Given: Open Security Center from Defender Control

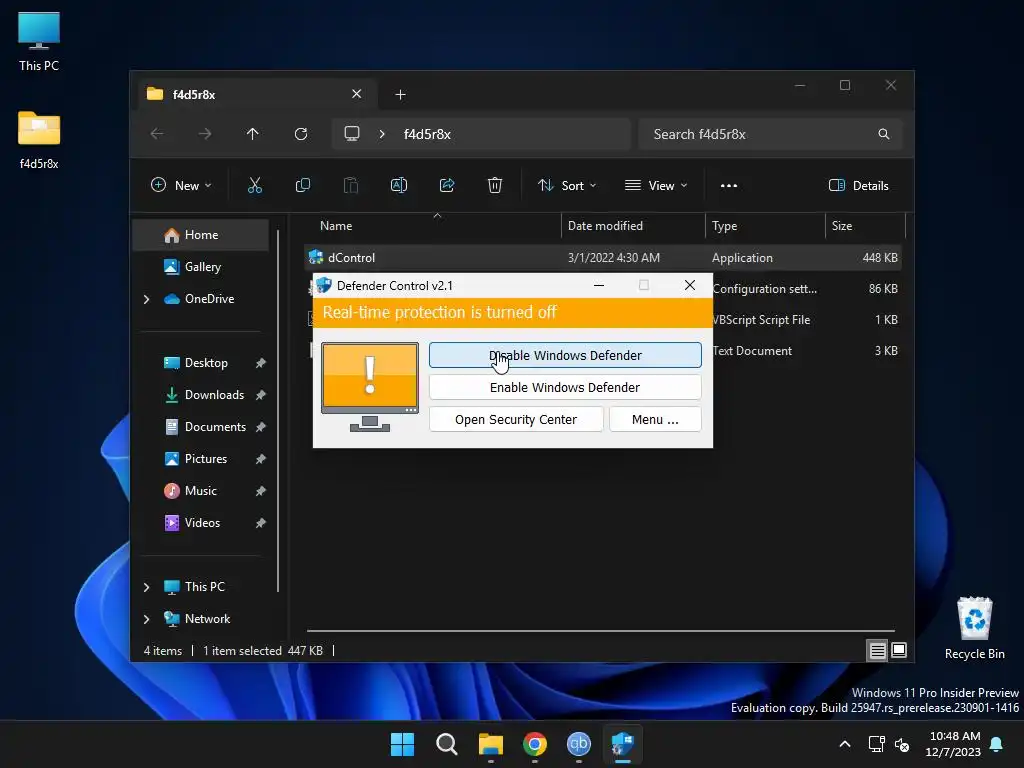Looking at the screenshot, I should (516, 419).
